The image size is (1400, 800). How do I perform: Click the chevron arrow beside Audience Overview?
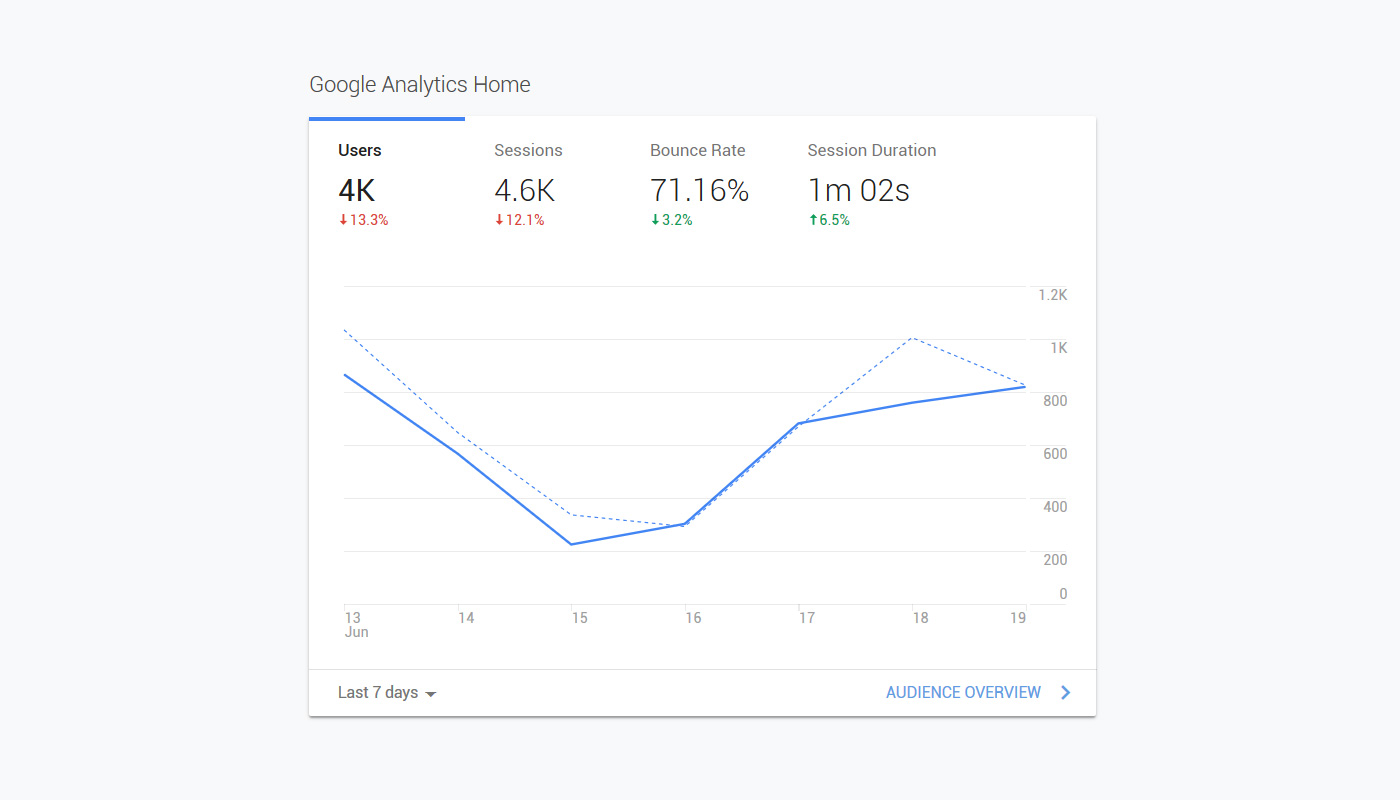(x=1065, y=692)
